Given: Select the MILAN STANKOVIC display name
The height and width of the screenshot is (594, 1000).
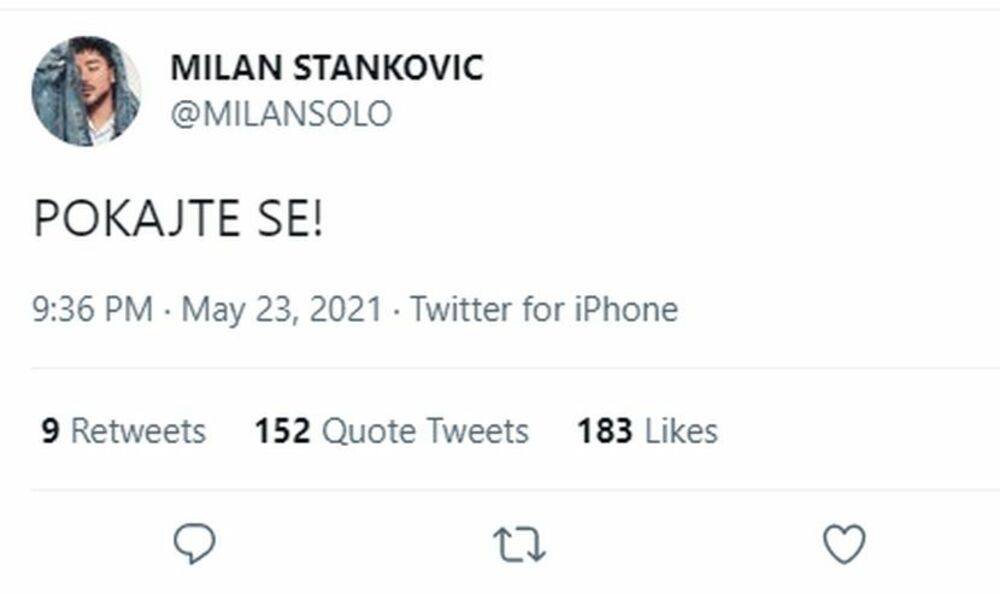Looking at the screenshot, I should click(325, 68).
